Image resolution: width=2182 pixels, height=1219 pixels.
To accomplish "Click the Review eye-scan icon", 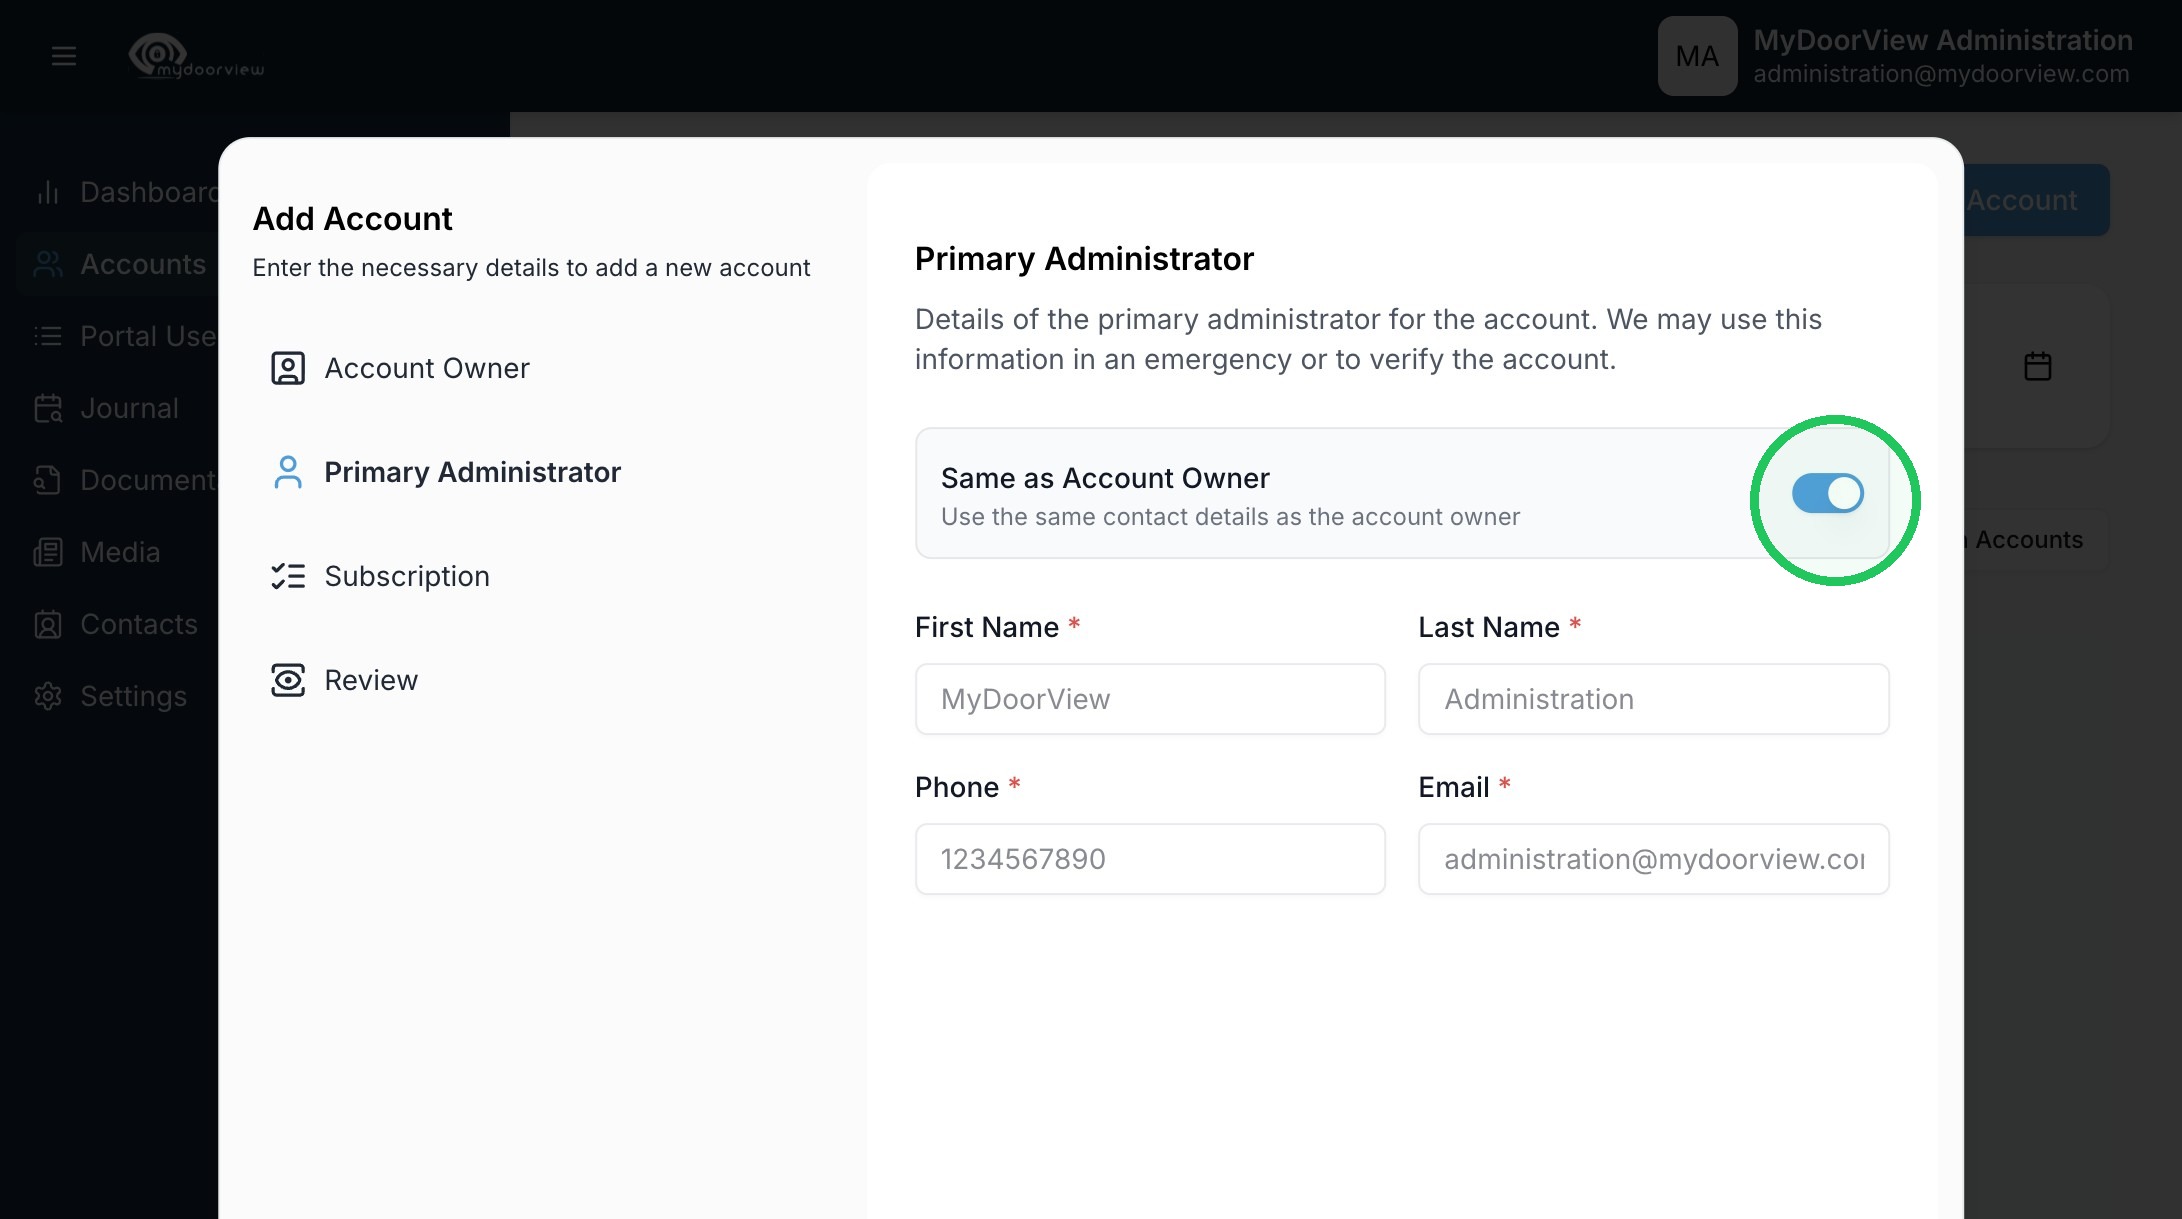I will point(288,680).
